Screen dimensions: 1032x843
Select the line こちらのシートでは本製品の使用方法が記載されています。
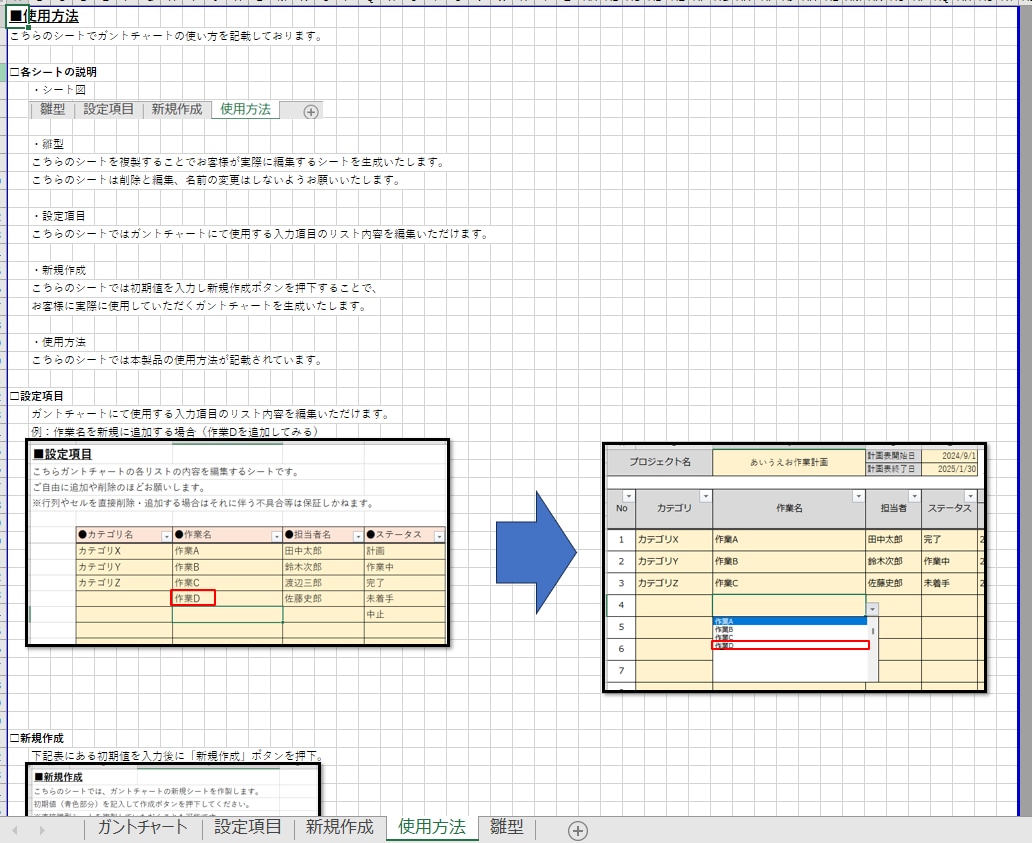coord(178,360)
